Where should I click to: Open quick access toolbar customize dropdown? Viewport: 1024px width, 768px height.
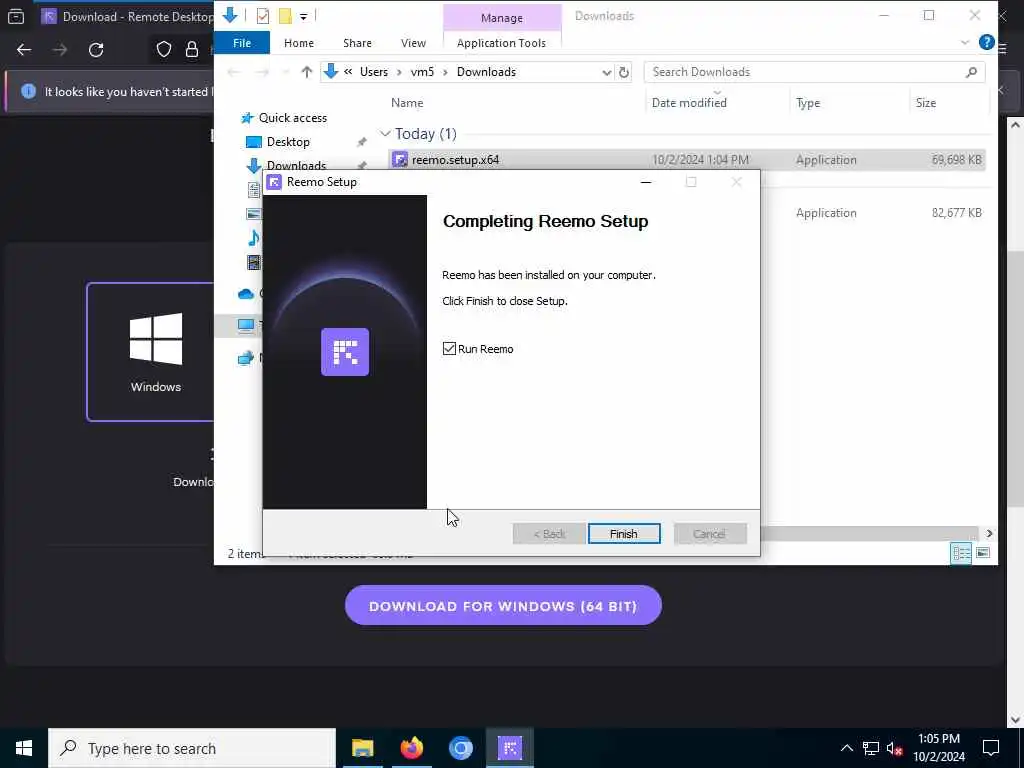pyautogui.click(x=304, y=16)
